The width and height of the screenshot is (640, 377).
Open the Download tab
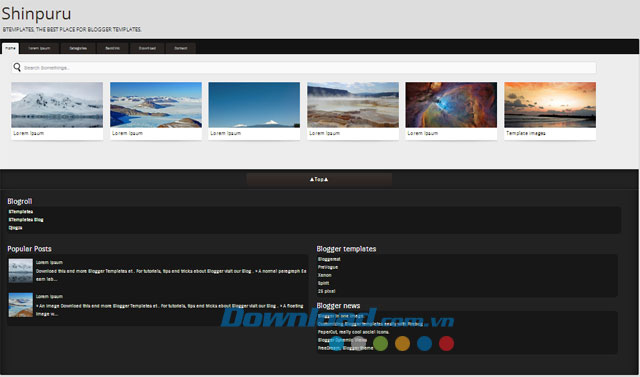[x=147, y=48]
